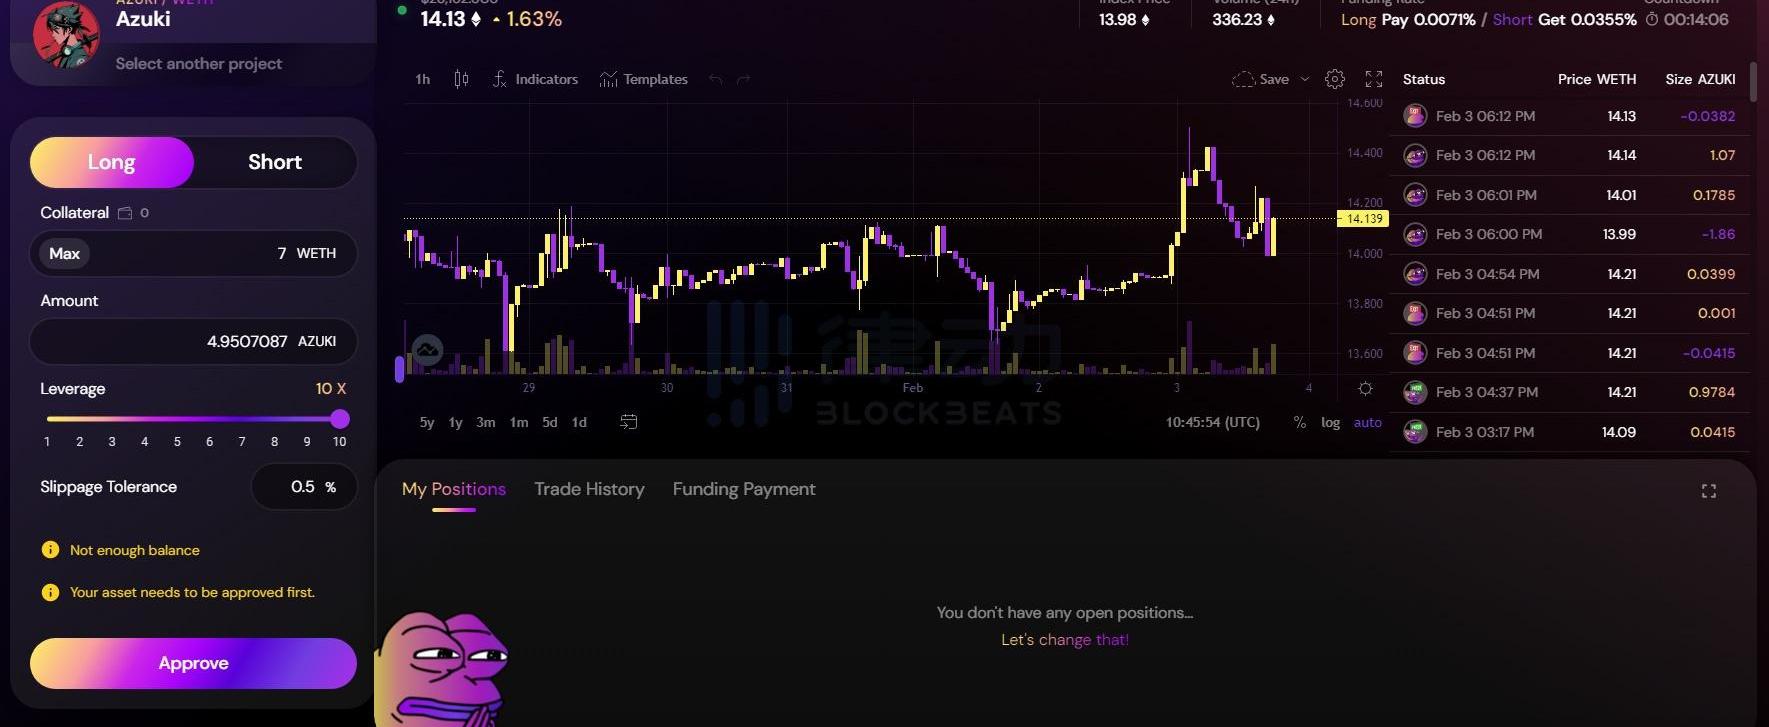1769x727 pixels.
Task: Toggle percentage scale on the chart
Action: coord(1299,422)
